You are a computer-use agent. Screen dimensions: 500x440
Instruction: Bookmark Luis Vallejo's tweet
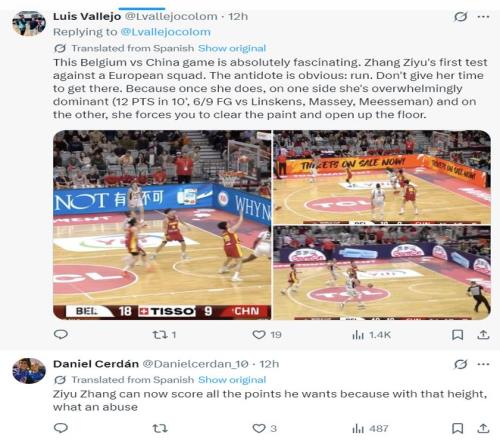pyautogui.click(x=457, y=335)
